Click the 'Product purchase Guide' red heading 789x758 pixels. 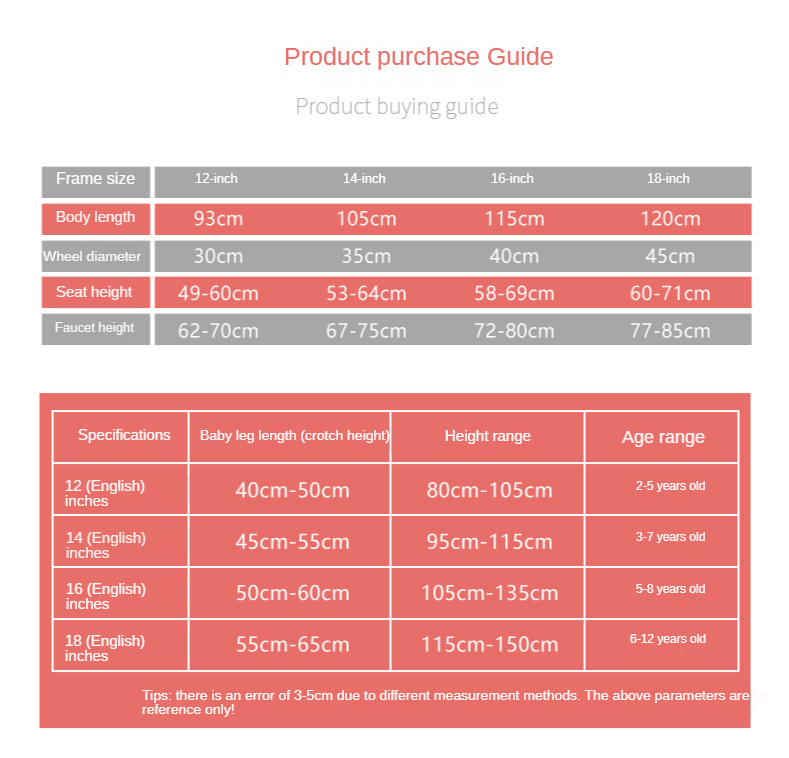418,57
